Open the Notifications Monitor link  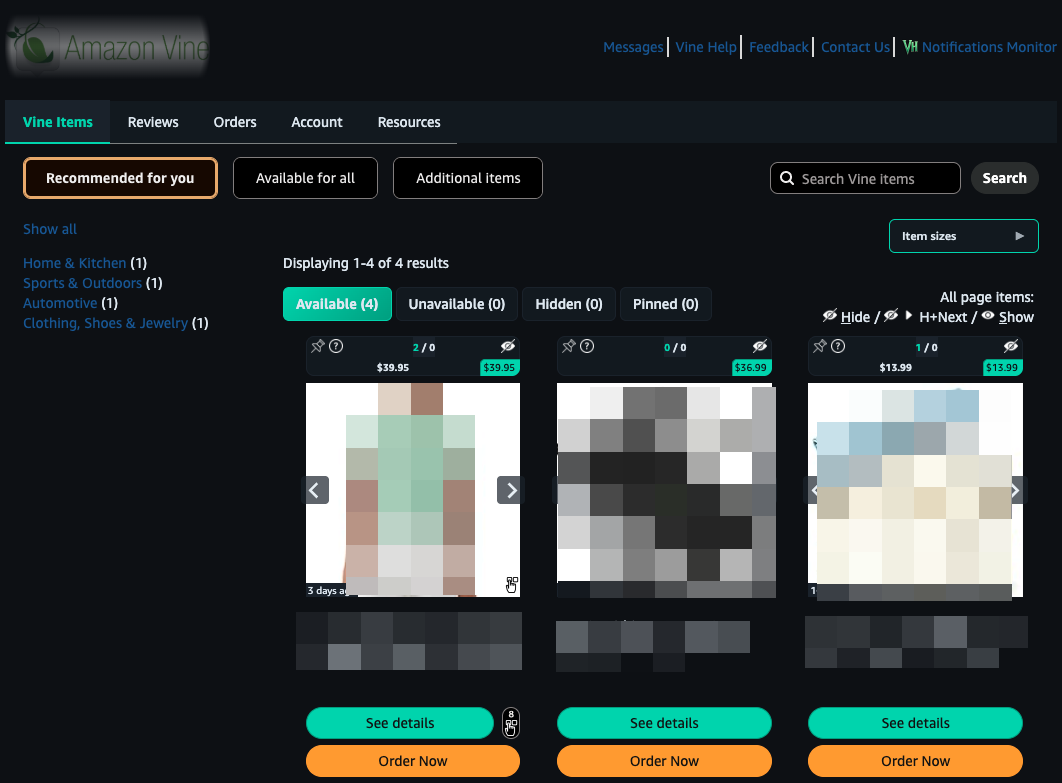(x=979, y=47)
